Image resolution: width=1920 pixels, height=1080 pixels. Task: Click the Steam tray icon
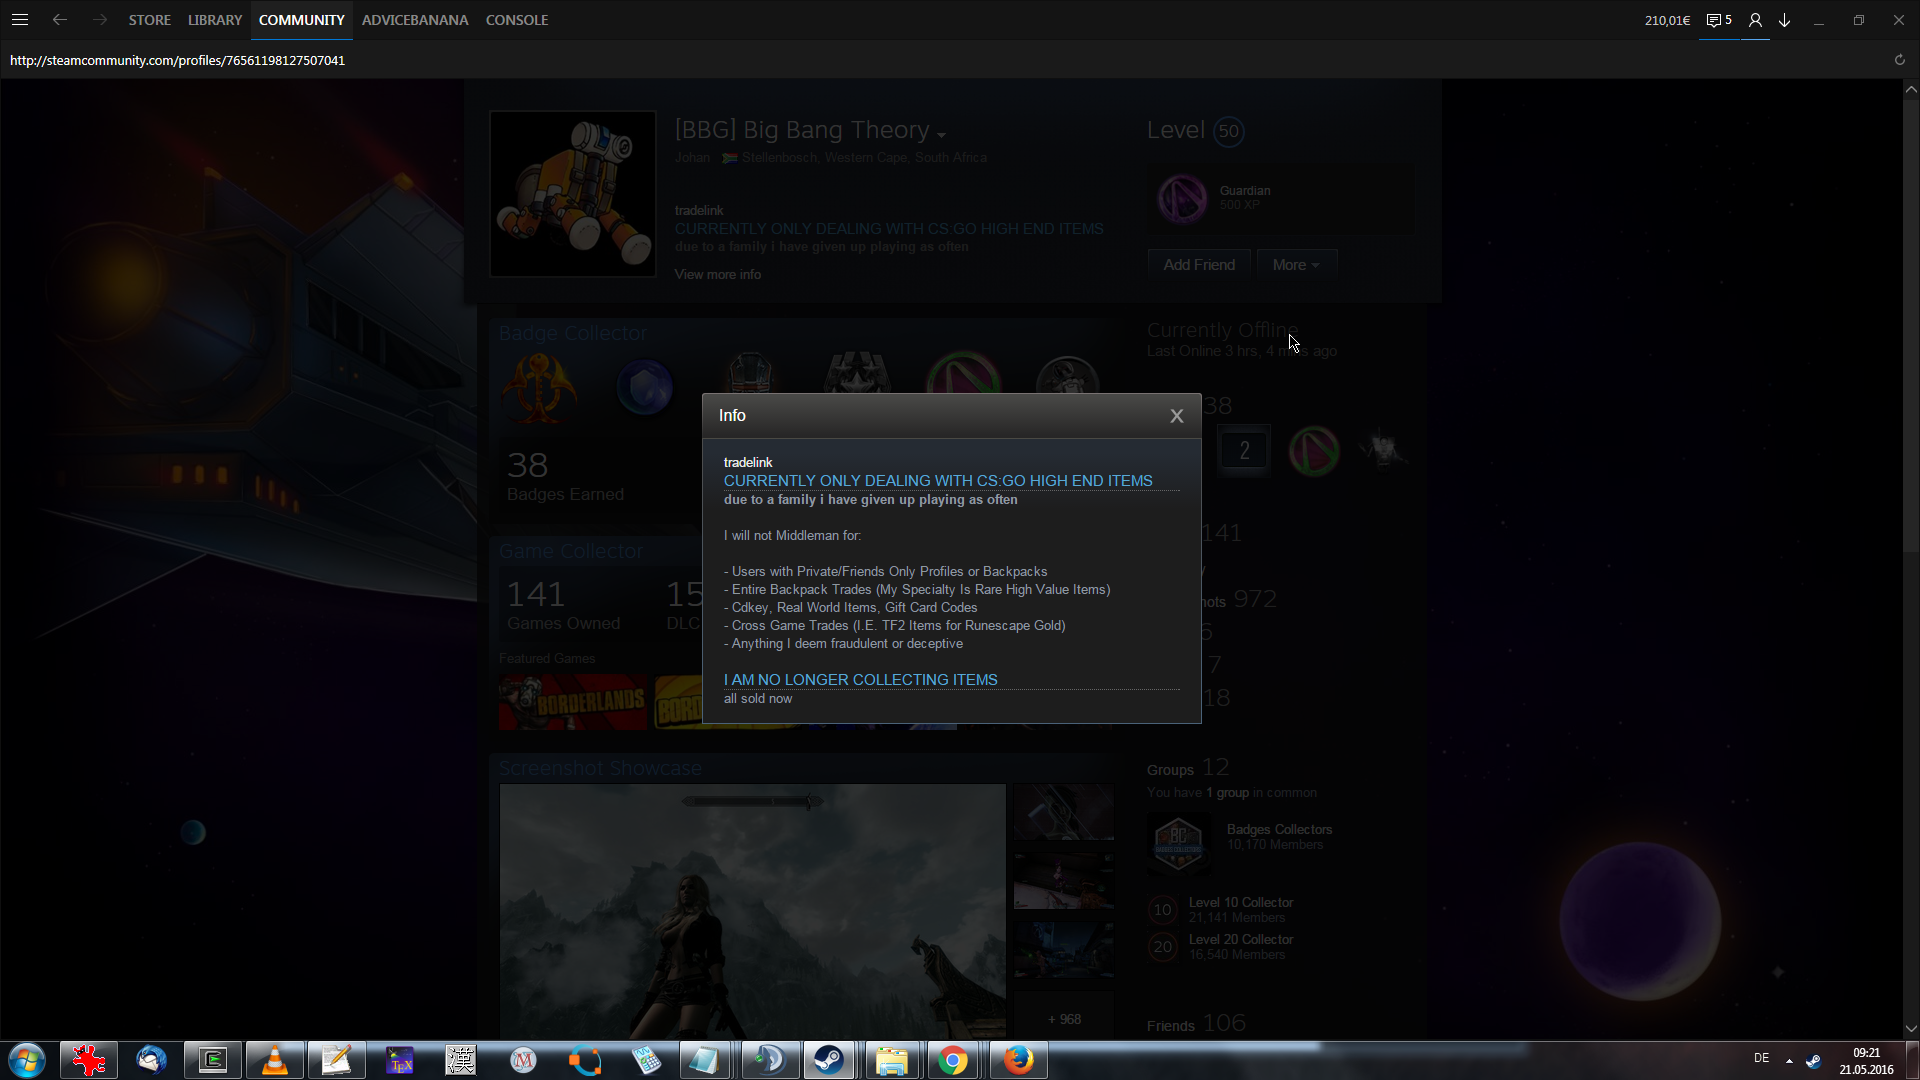click(x=1813, y=1061)
